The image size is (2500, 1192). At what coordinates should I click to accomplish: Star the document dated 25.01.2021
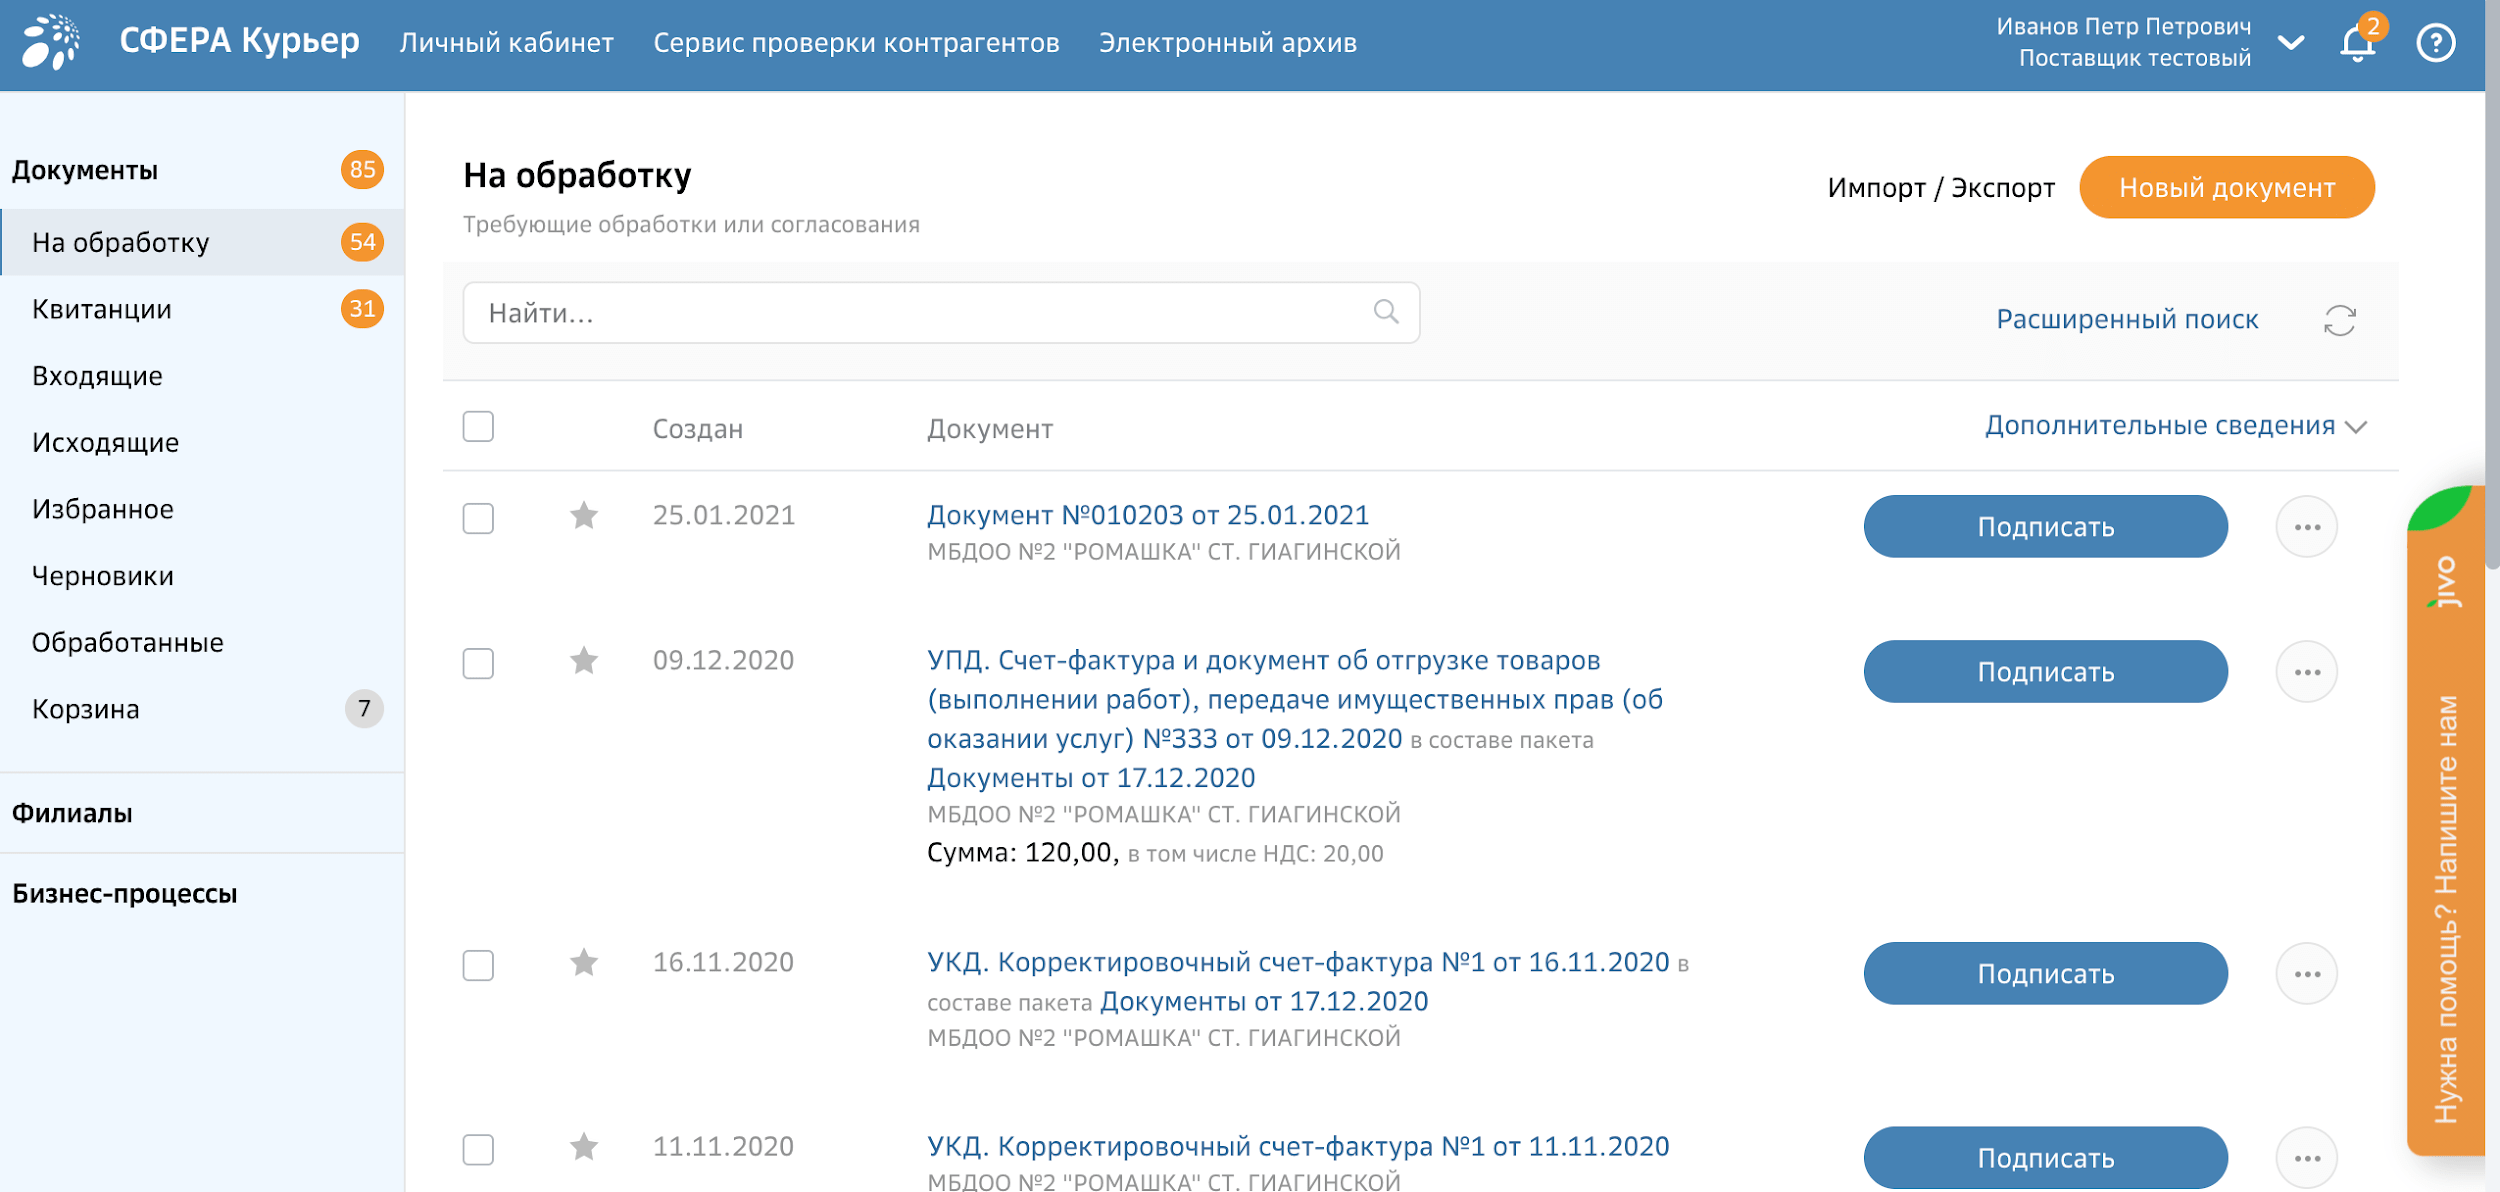[x=584, y=516]
